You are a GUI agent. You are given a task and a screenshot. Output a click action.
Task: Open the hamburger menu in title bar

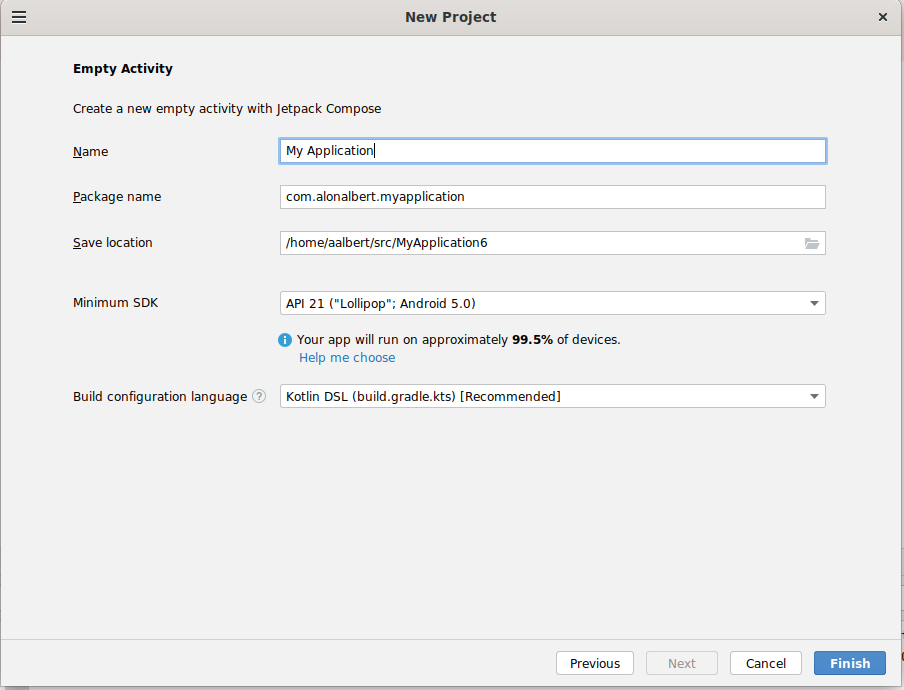point(19,17)
